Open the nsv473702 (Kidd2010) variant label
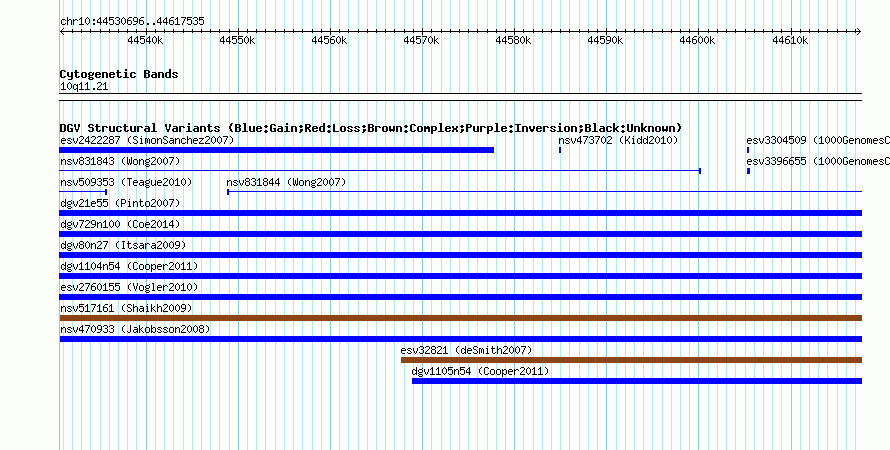Viewport: 890px width, 450px height. click(x=618, y=140)
